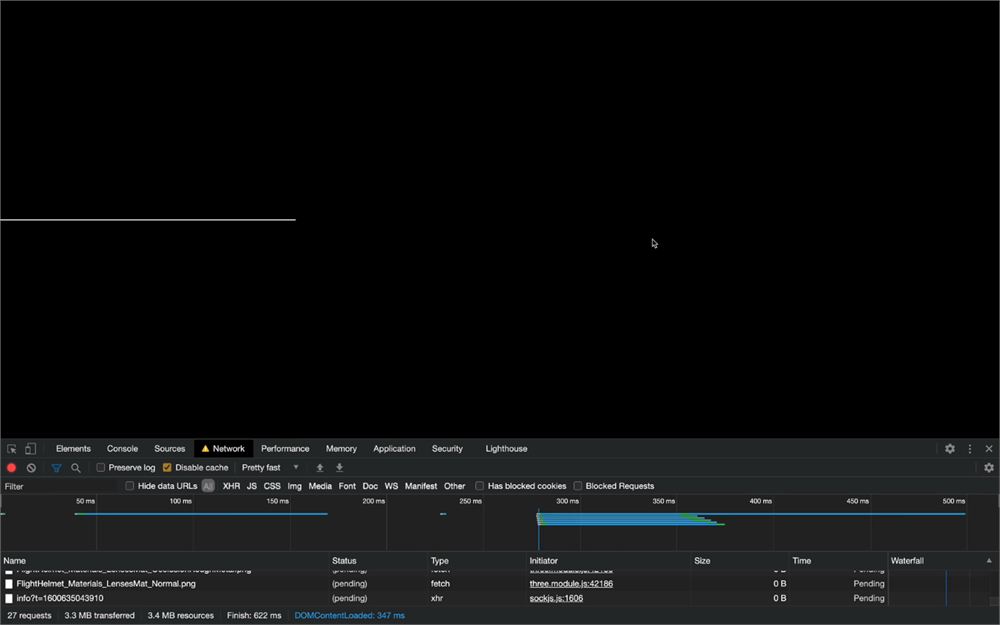Screen dimensions: 1000x625
Task: Sort by the Status column header
Action: [x=378, y=561]
